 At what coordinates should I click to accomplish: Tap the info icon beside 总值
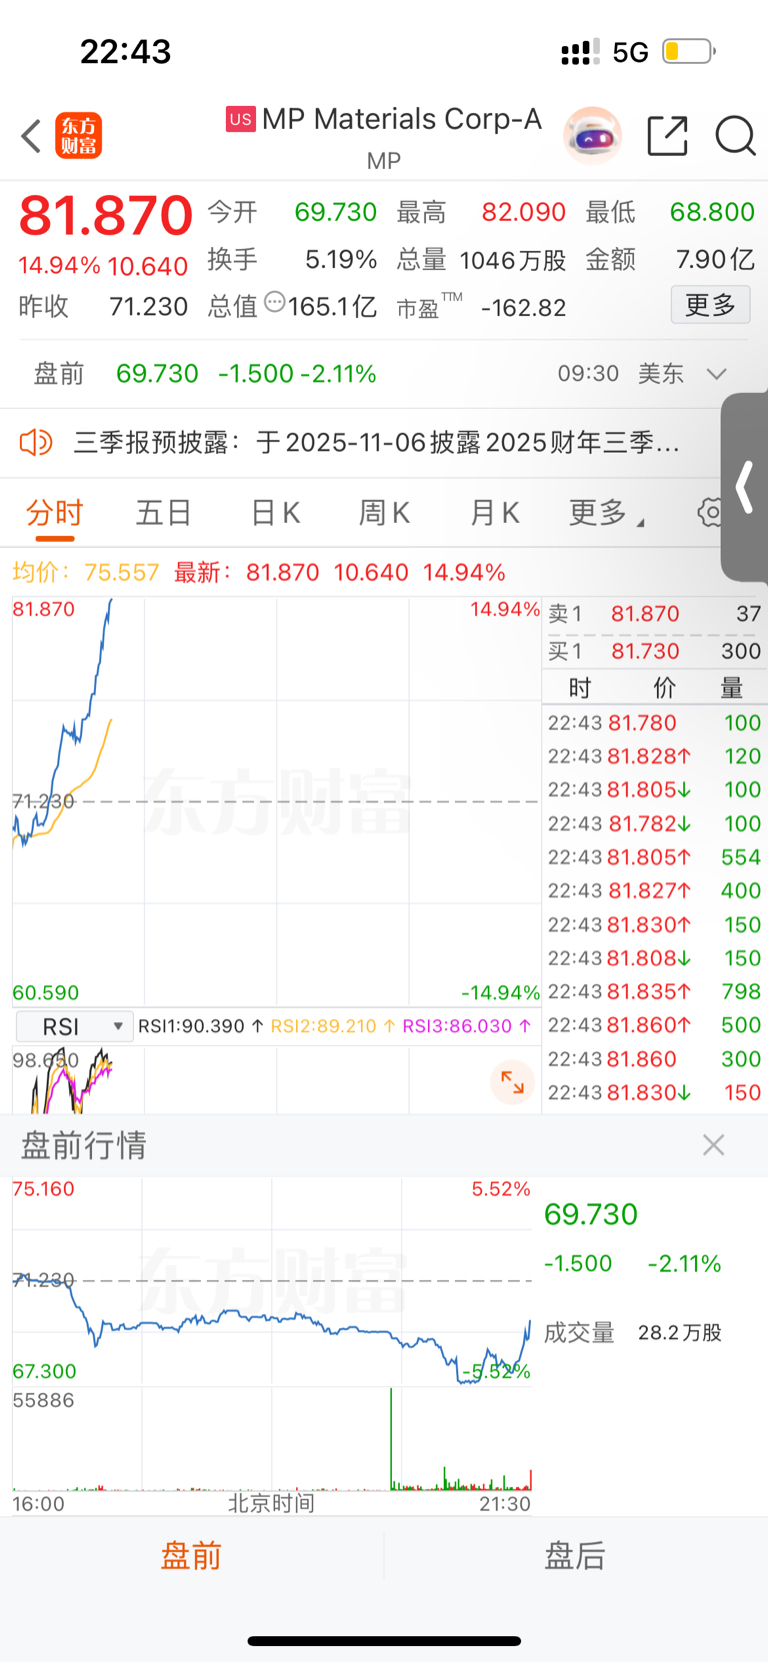point(275,303)
